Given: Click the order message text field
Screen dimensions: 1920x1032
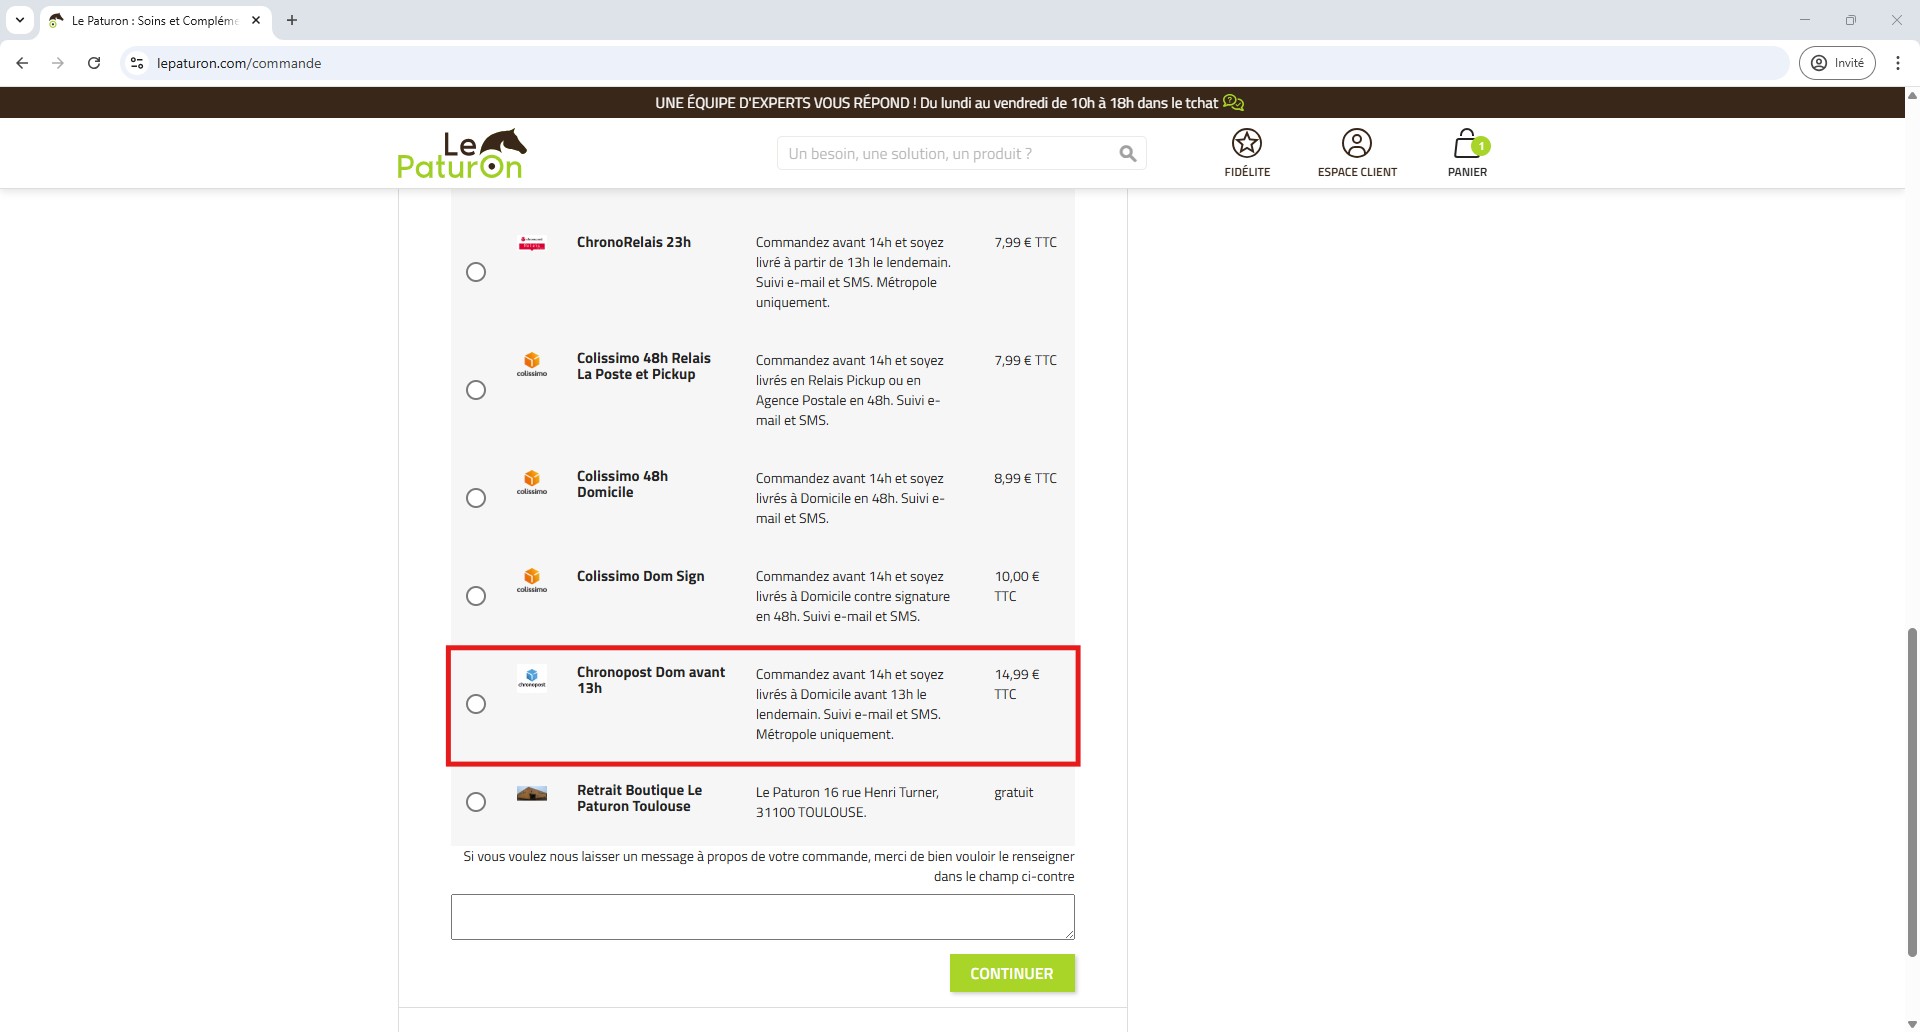Looking at the screenshot, I should (x=762, y=917).
